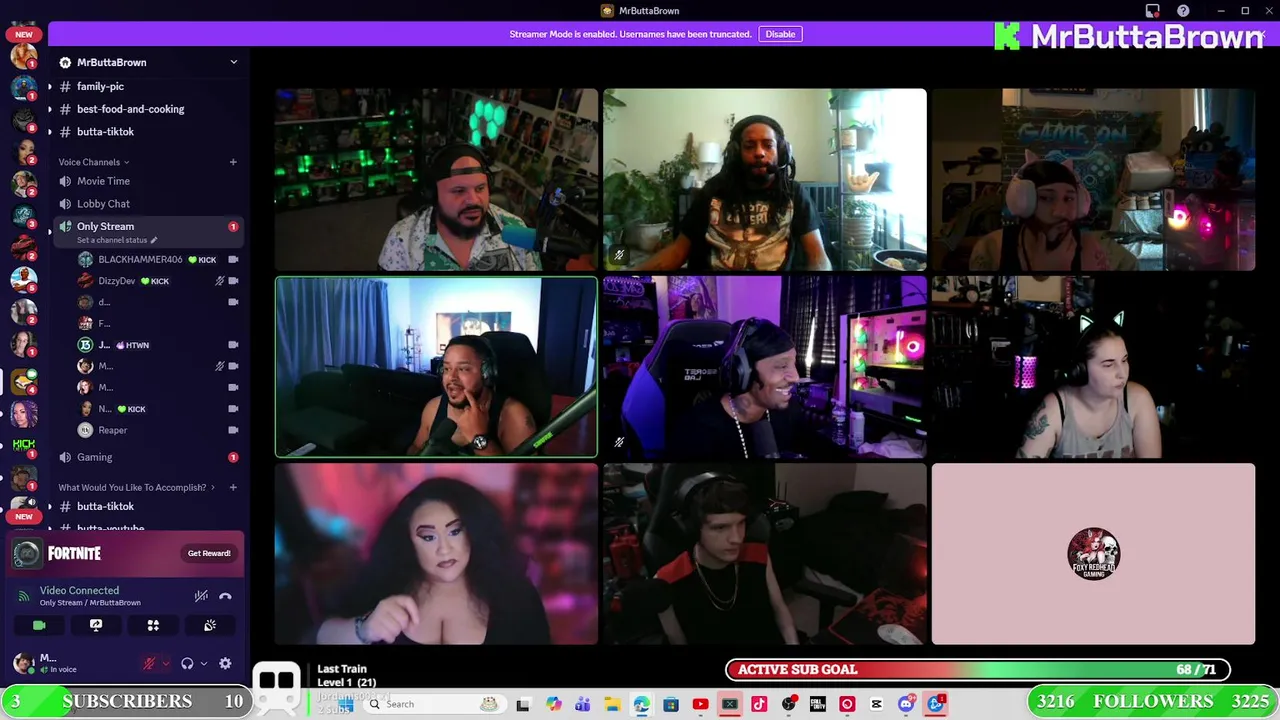Click Get Reward on Fortnite banner
The width and height of the screenshot is (1280, 720).
209,553
